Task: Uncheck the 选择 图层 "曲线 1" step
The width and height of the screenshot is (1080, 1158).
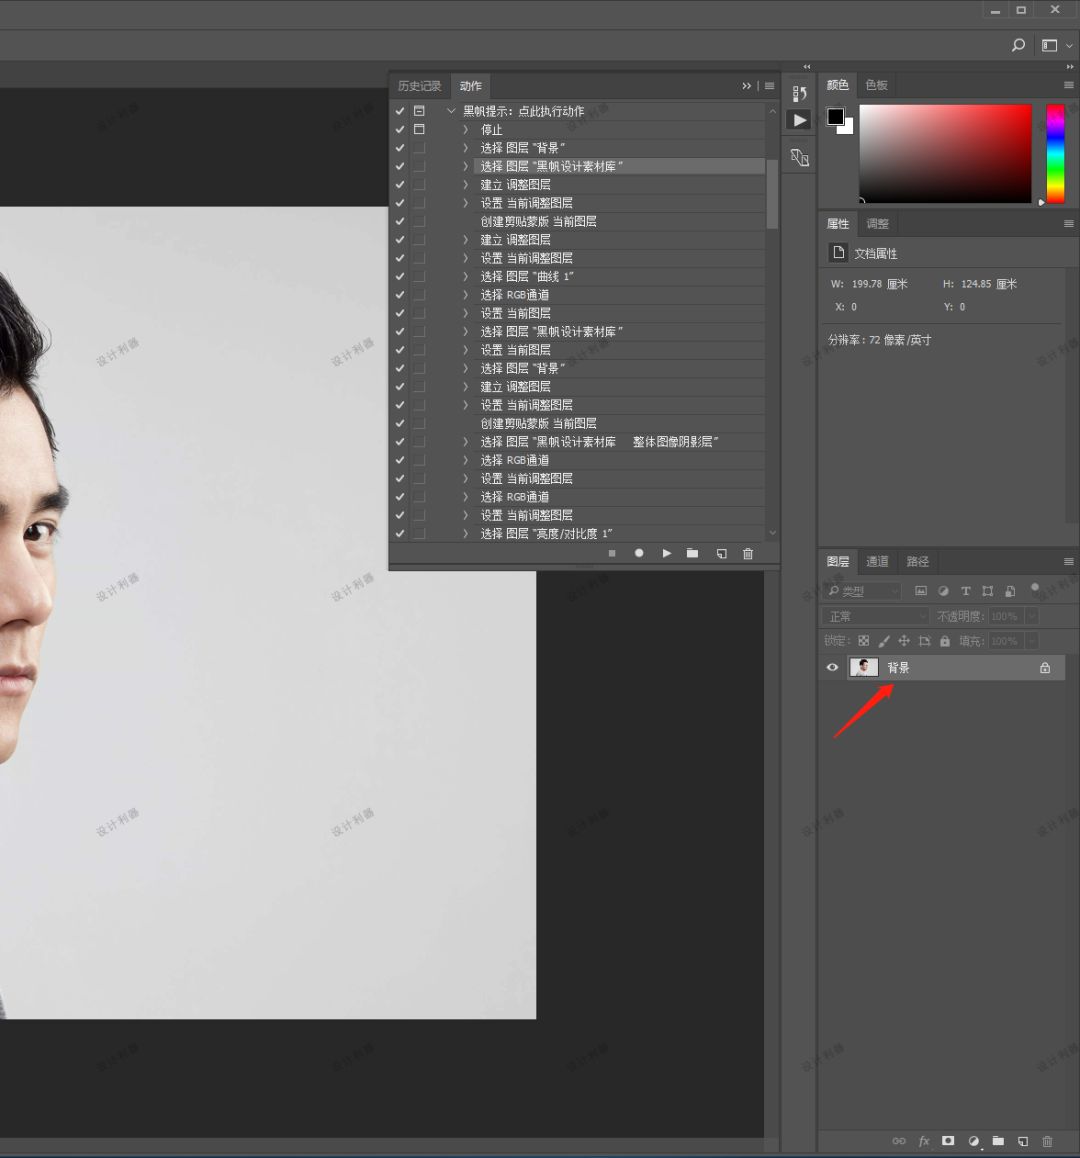Action: pyautogui.click(x=400, y=276)
